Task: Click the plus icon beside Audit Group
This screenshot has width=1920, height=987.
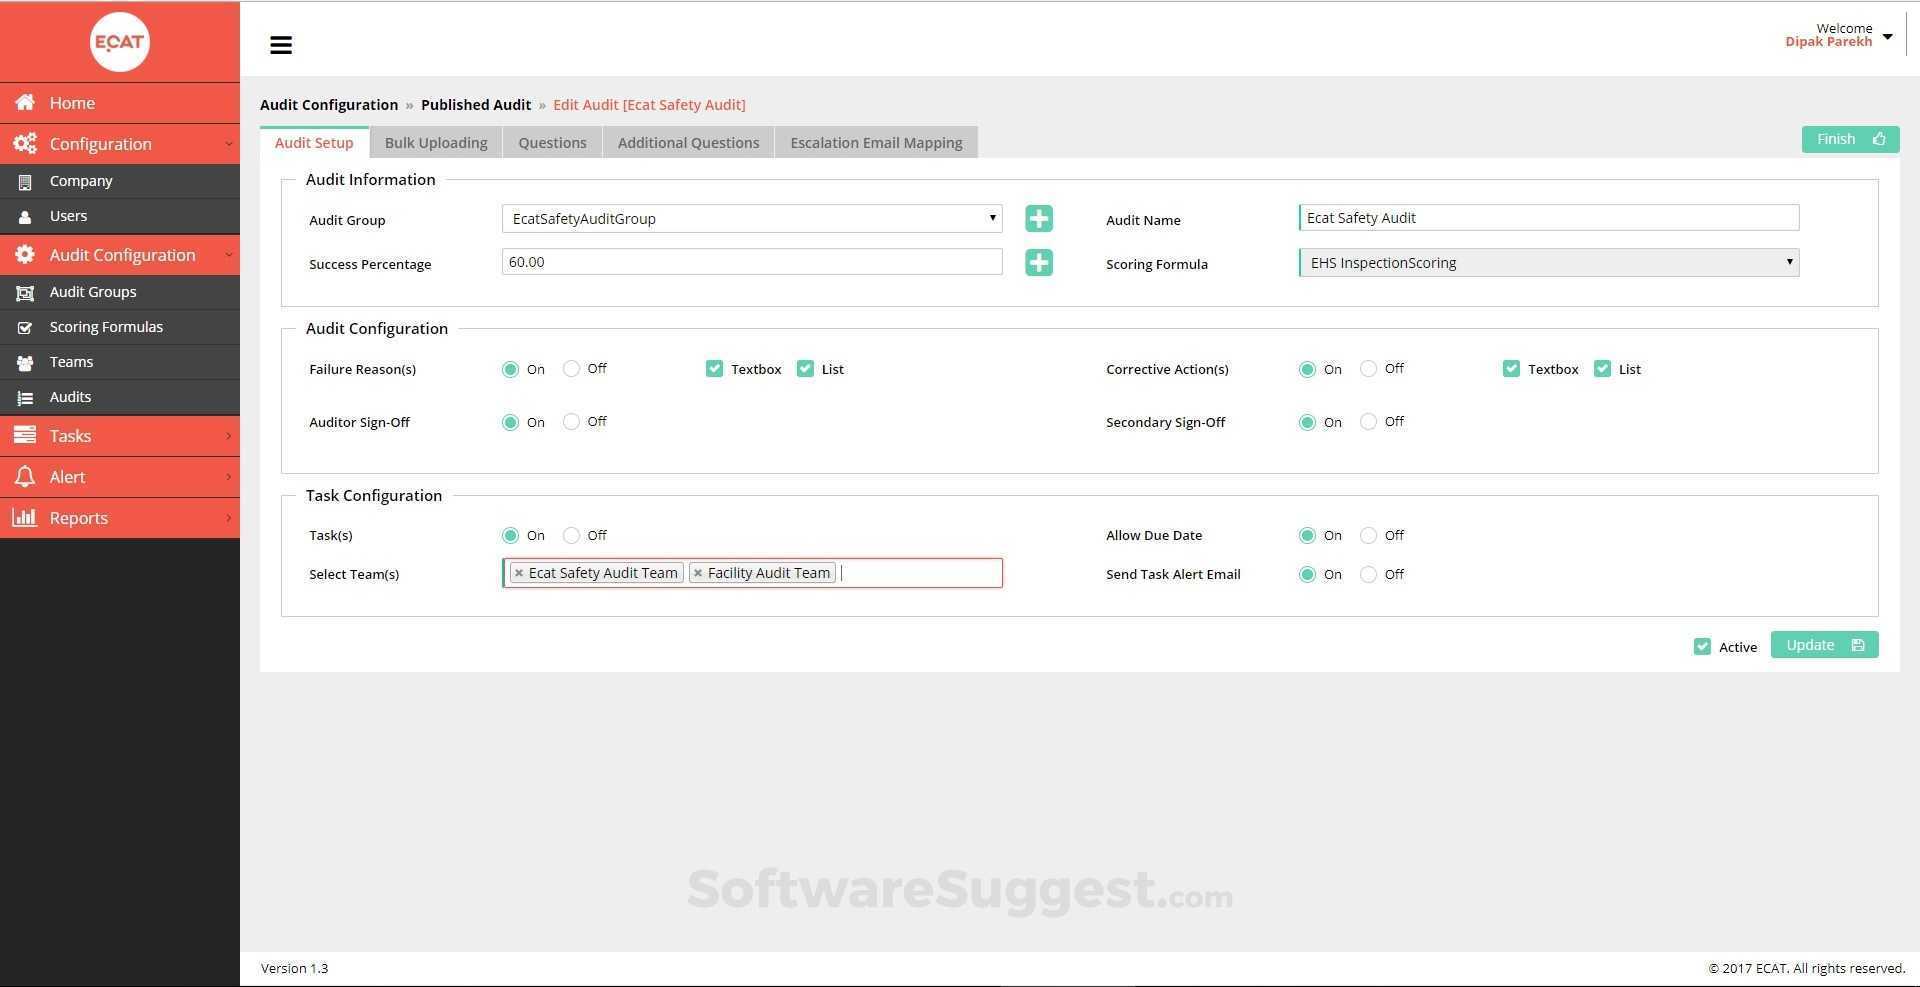Action: click(1038, 218)
